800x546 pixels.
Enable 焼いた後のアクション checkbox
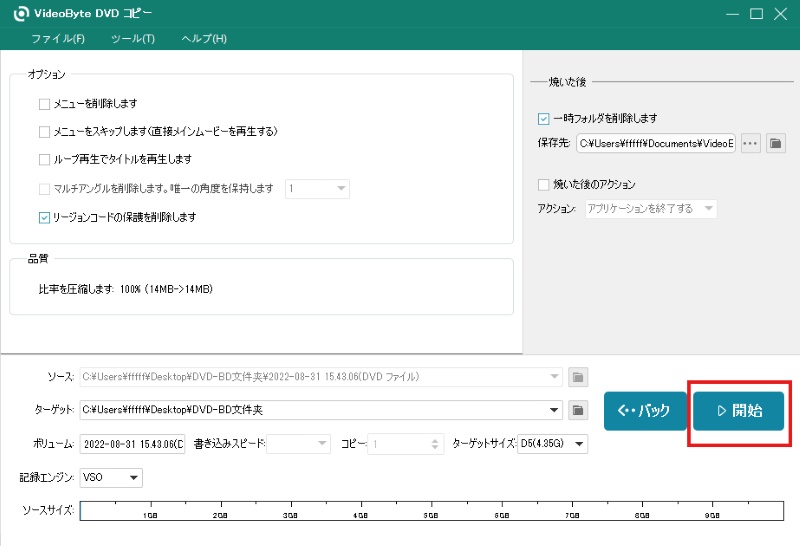pos(544,185)
